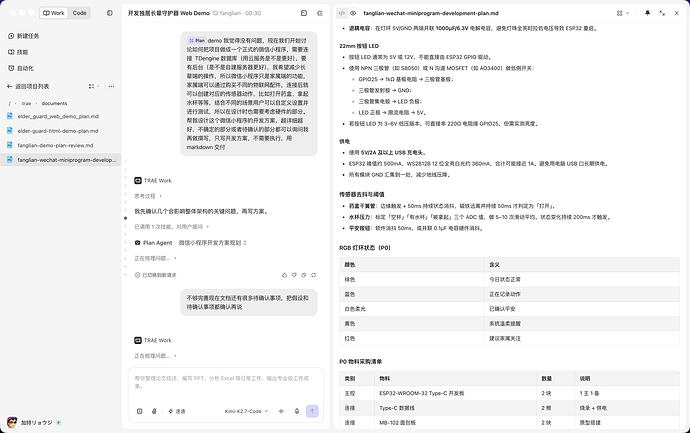The image size is (690, 433).
Task: Open elder_guard_web_demo_plan.md file
Action: click(58, 117)
